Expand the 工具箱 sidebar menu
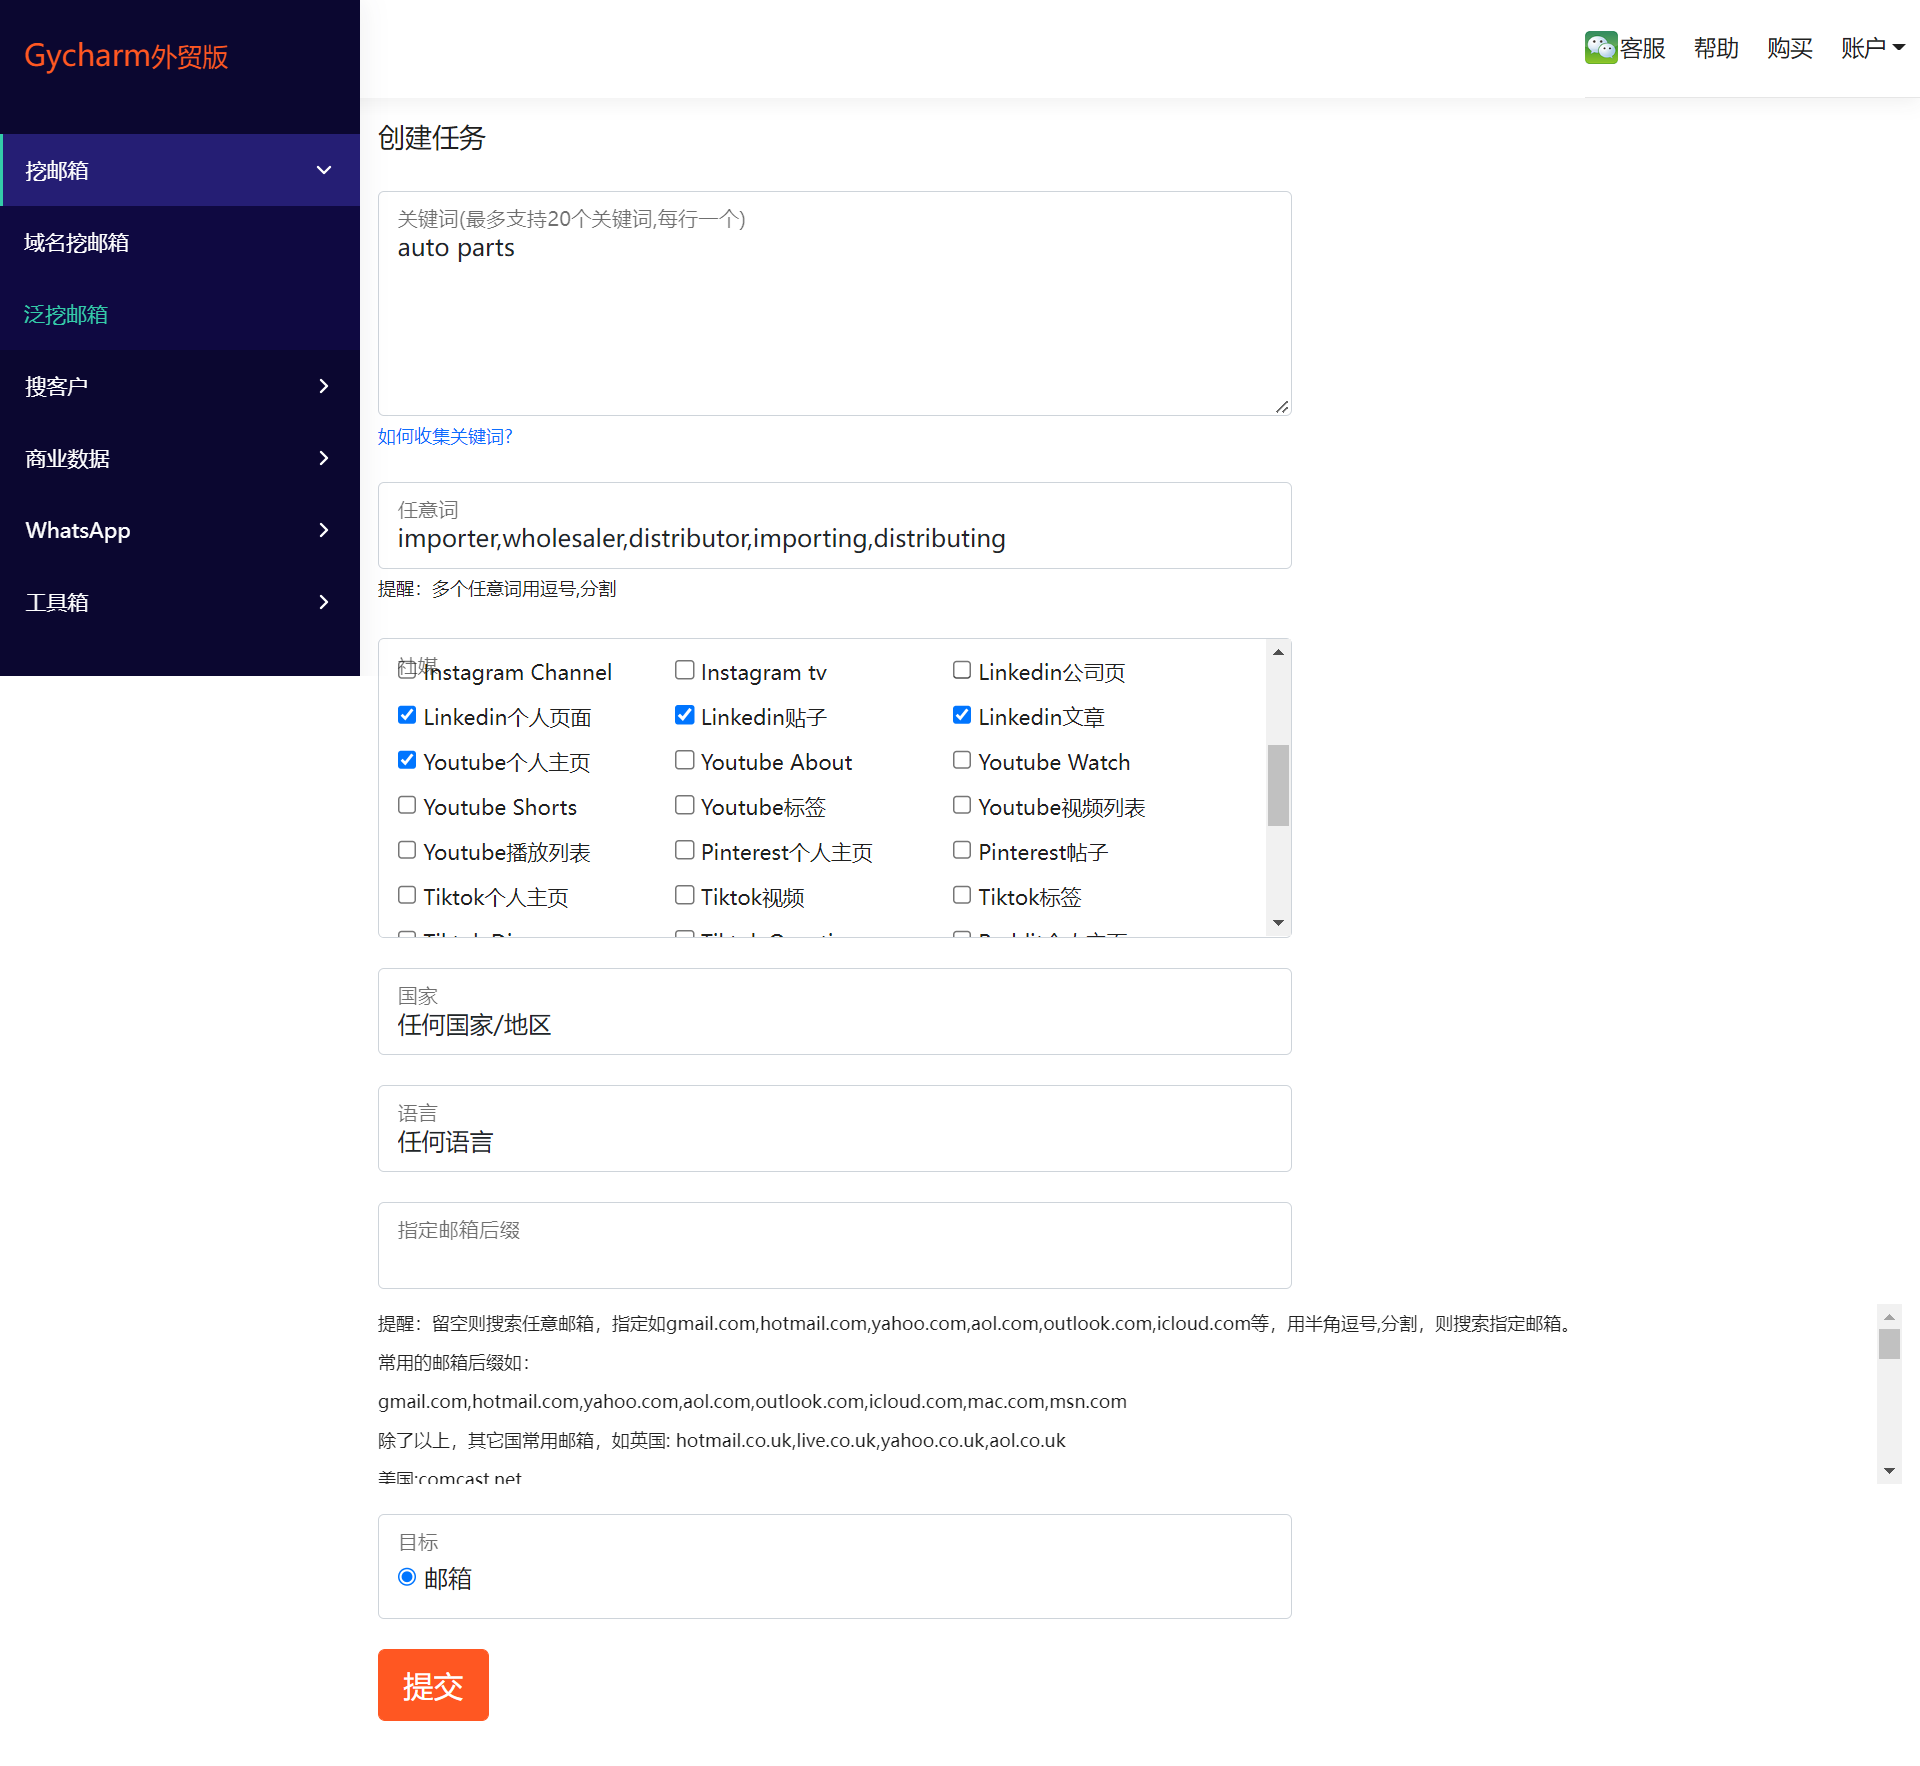The width and height of the screenshot is (1920, 1766). pos(180,602)
